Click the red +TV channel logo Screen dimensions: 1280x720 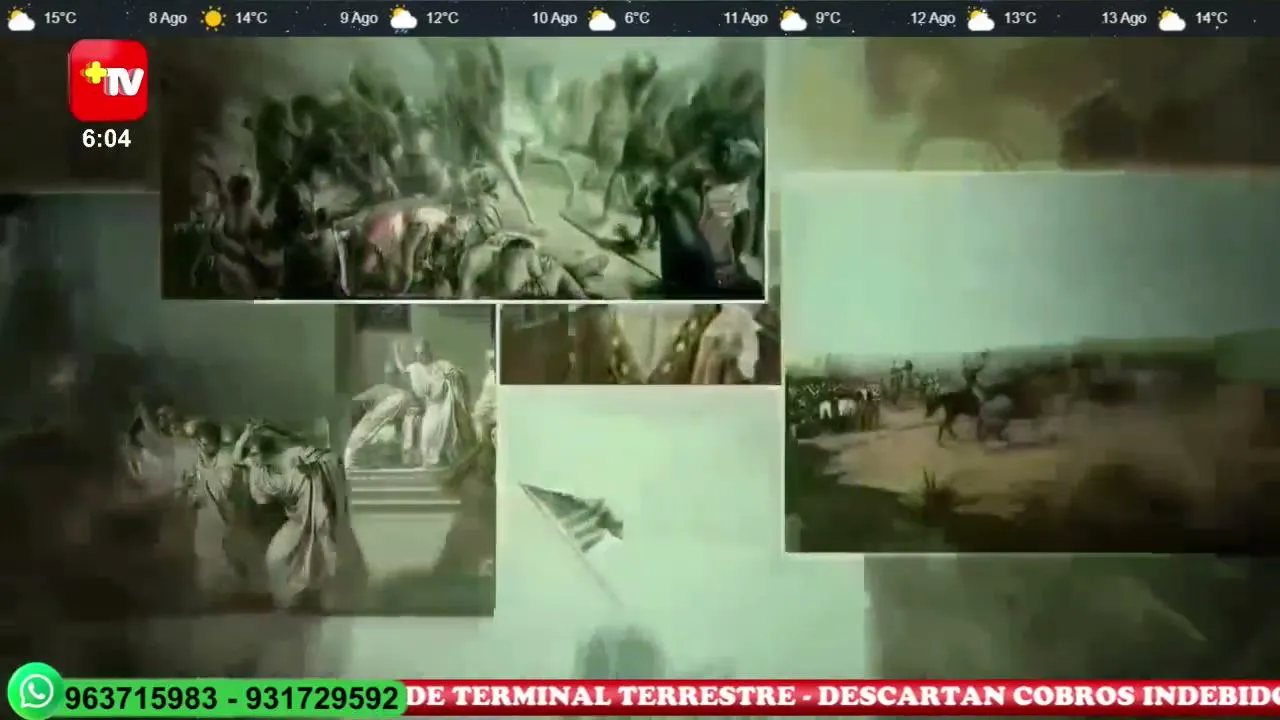click(x=108, y=80)
